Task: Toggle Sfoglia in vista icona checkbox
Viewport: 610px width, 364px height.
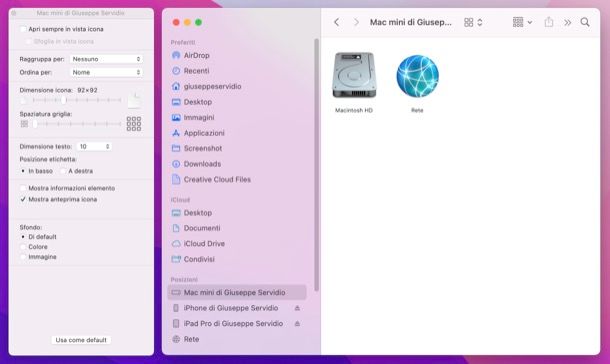Action: coord(28,41)
